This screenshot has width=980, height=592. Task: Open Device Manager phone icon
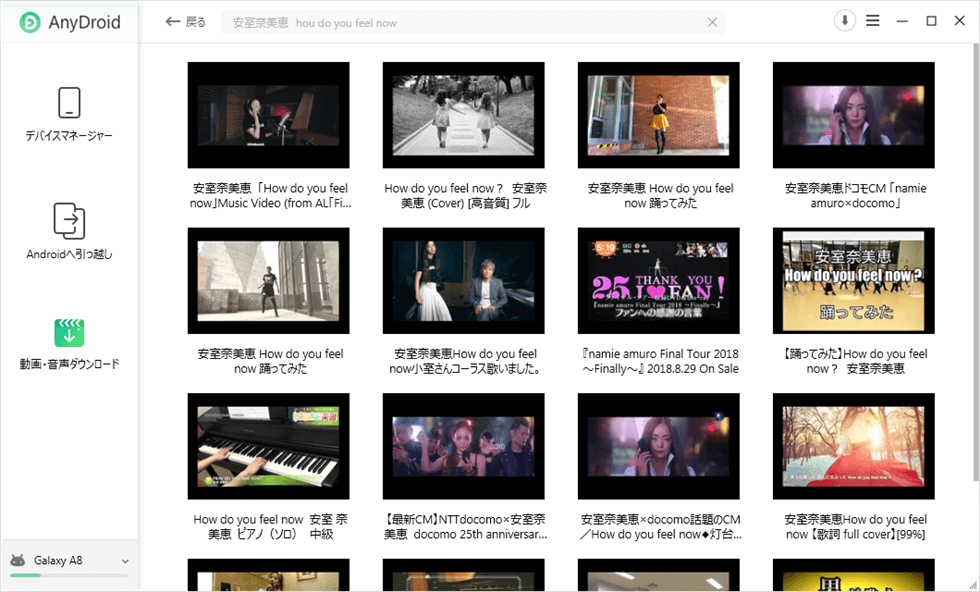tap(69, 103)
